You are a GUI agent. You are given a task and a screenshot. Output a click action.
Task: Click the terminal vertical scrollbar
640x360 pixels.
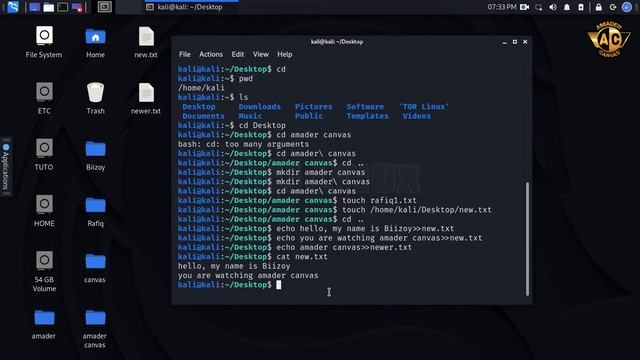[527, 239]
